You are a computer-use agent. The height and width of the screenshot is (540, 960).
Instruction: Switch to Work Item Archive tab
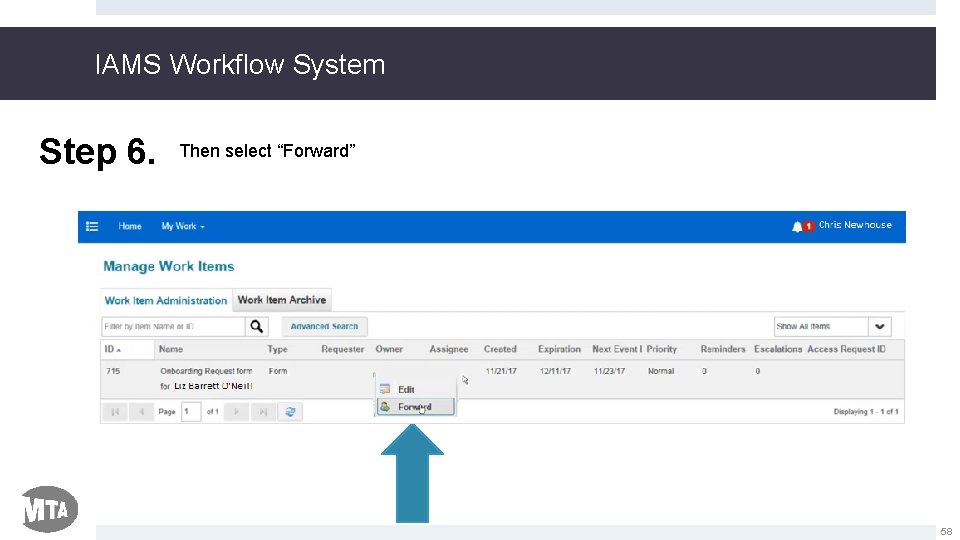(x=282, y=300)
